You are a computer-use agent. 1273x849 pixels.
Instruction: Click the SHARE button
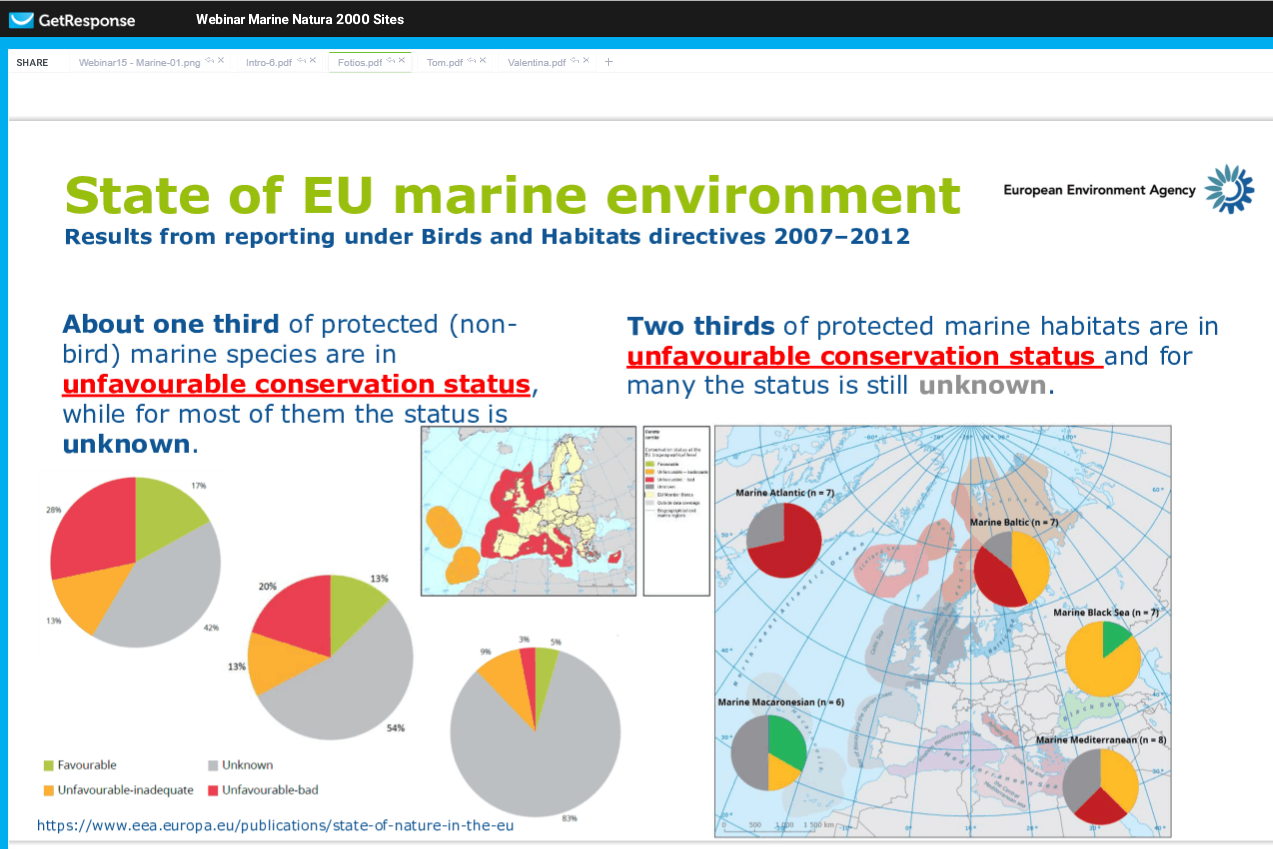(32, 61)
